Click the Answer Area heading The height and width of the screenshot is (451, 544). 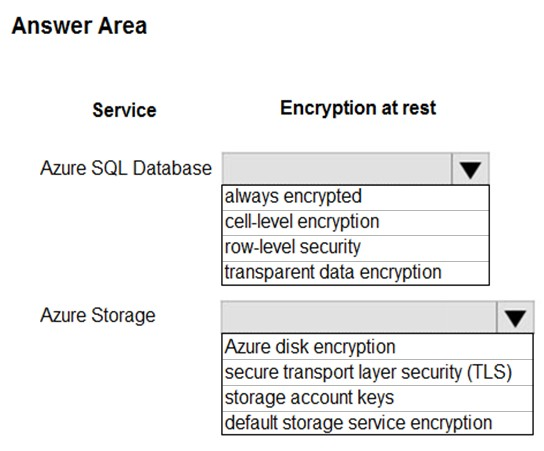click(x=79, y=26)
